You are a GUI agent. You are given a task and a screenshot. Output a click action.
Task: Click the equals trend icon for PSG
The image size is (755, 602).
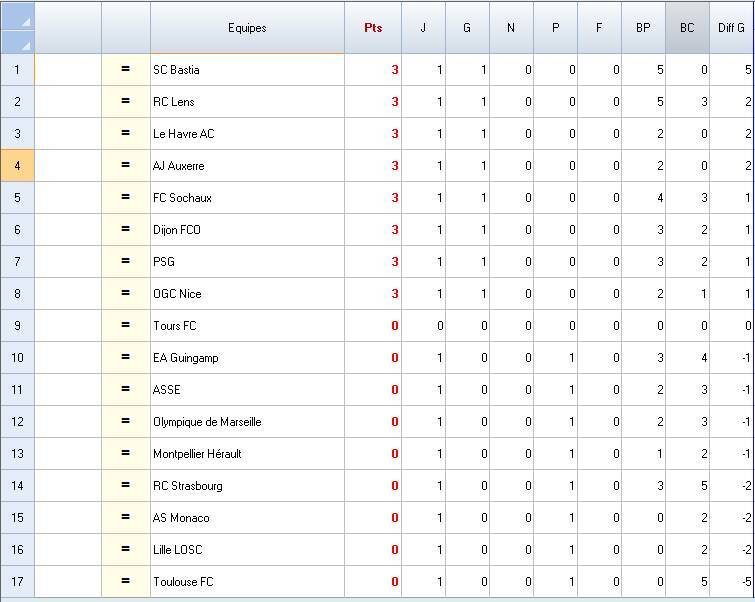(x=126, y=262)
